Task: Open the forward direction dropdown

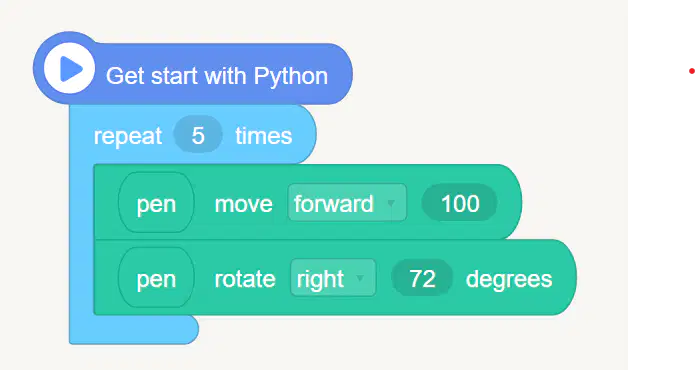Action: coord(347,203)
